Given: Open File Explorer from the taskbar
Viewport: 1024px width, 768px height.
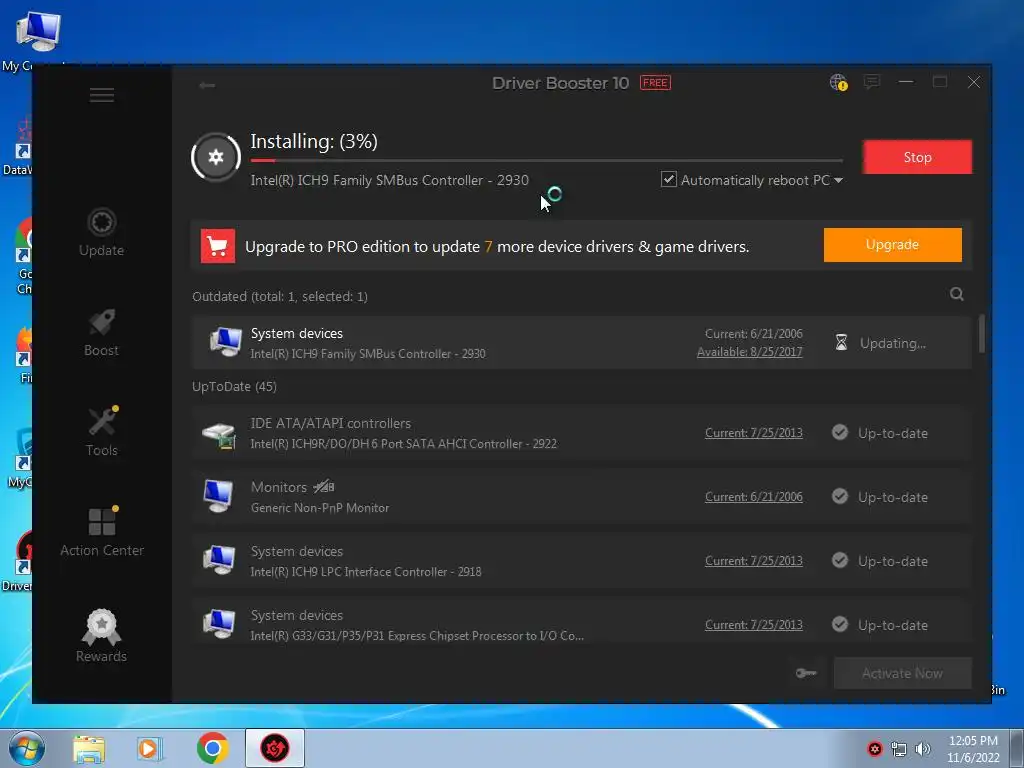Looking at the screenshot, I should (x=89, y=749).
